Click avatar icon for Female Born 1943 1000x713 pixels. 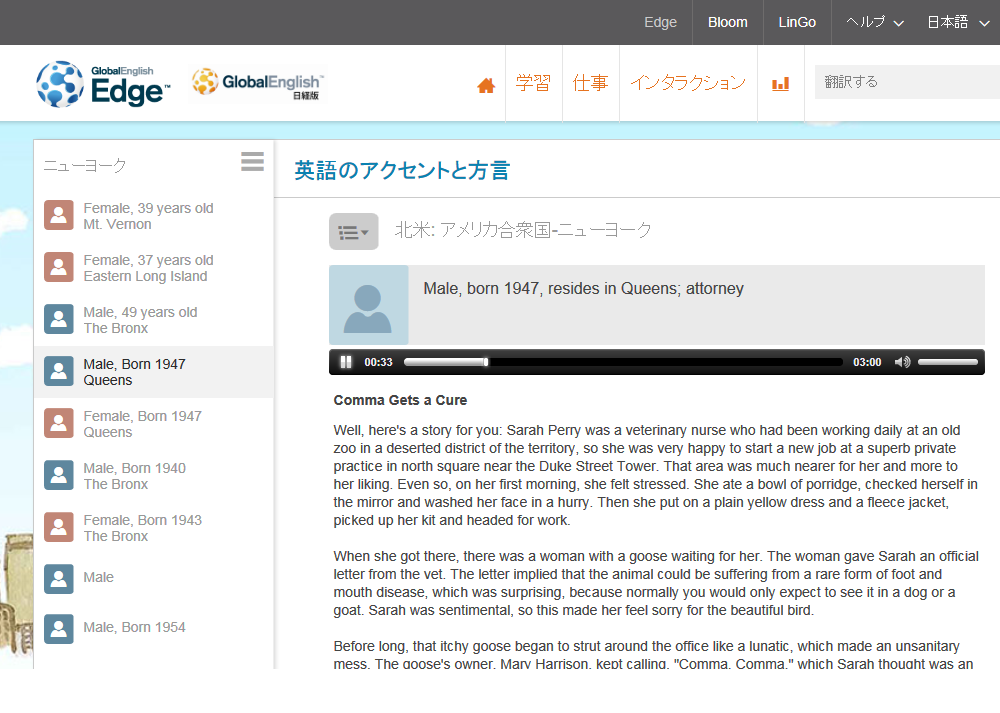[59, 527]
